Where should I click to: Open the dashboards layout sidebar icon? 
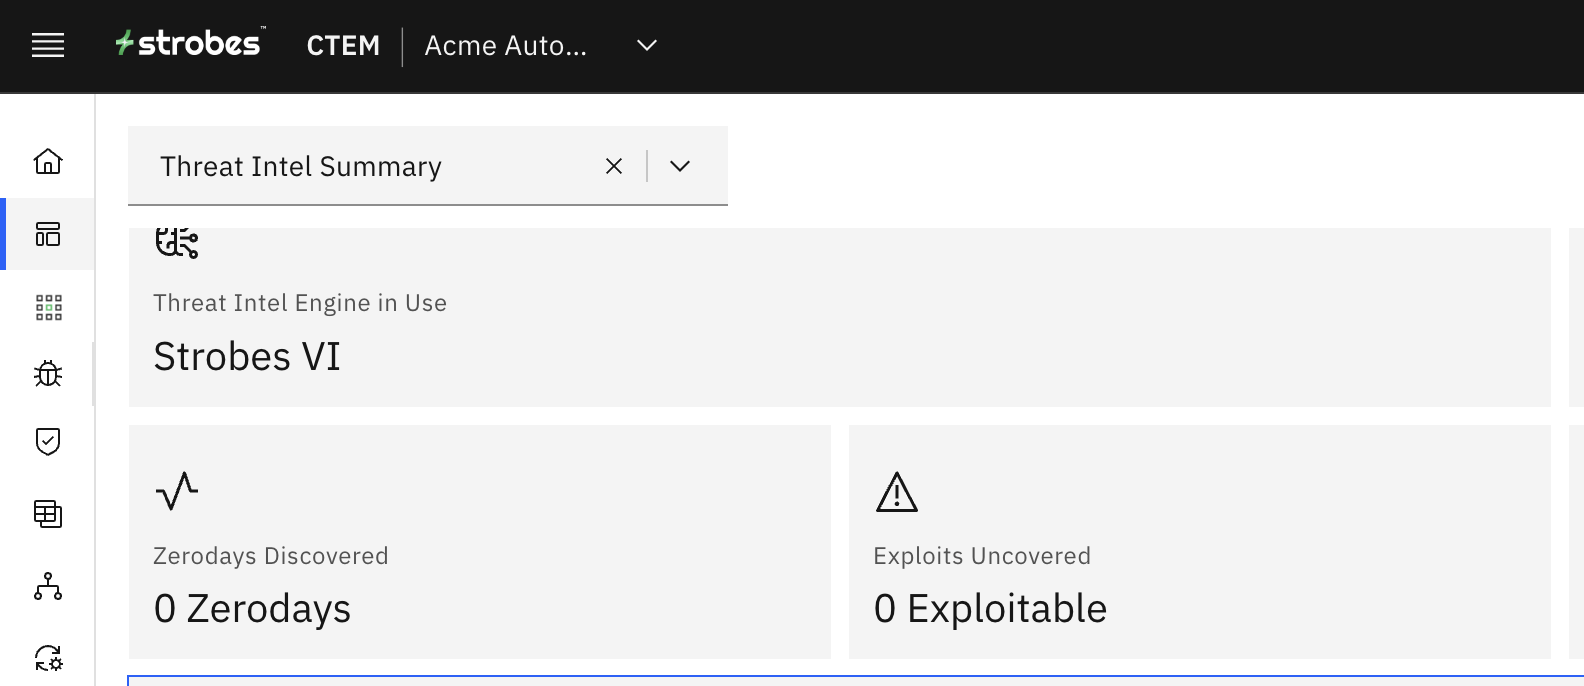point(48,234)
